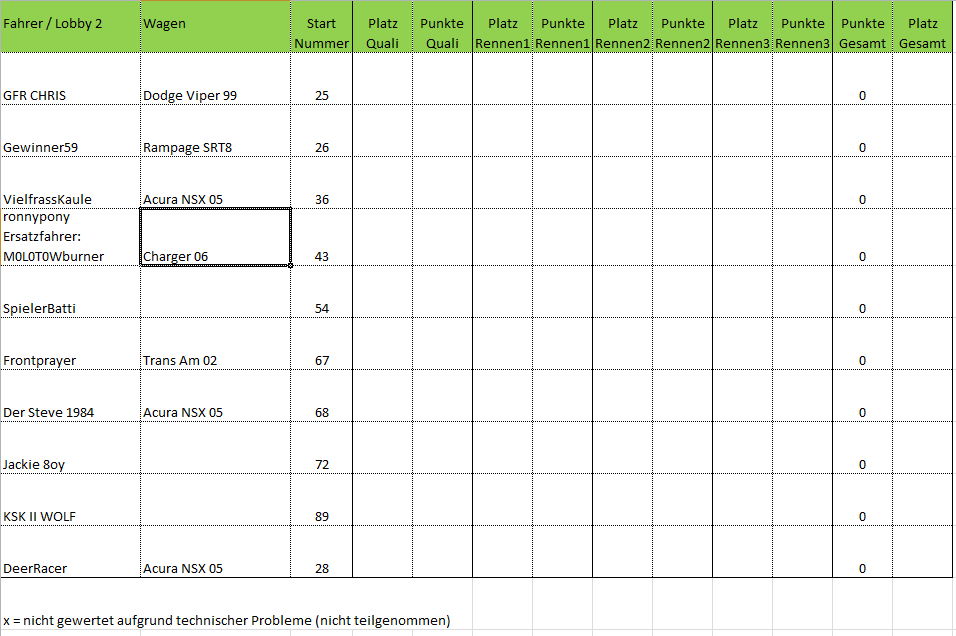
Task: Select the "Start Nummer" header cell
Action: pyautogui.click(x=322, y=33)
